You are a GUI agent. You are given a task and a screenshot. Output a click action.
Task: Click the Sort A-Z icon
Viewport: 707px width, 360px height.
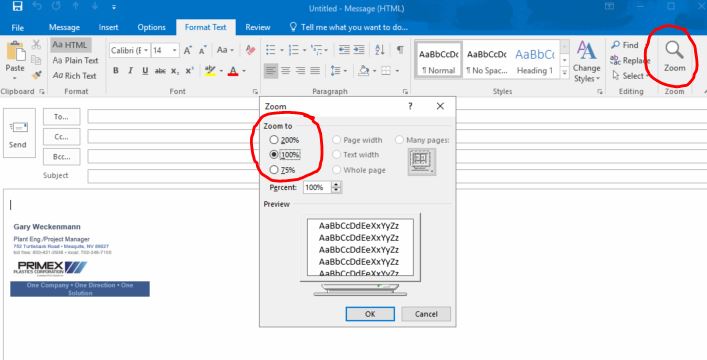(380, 50)
